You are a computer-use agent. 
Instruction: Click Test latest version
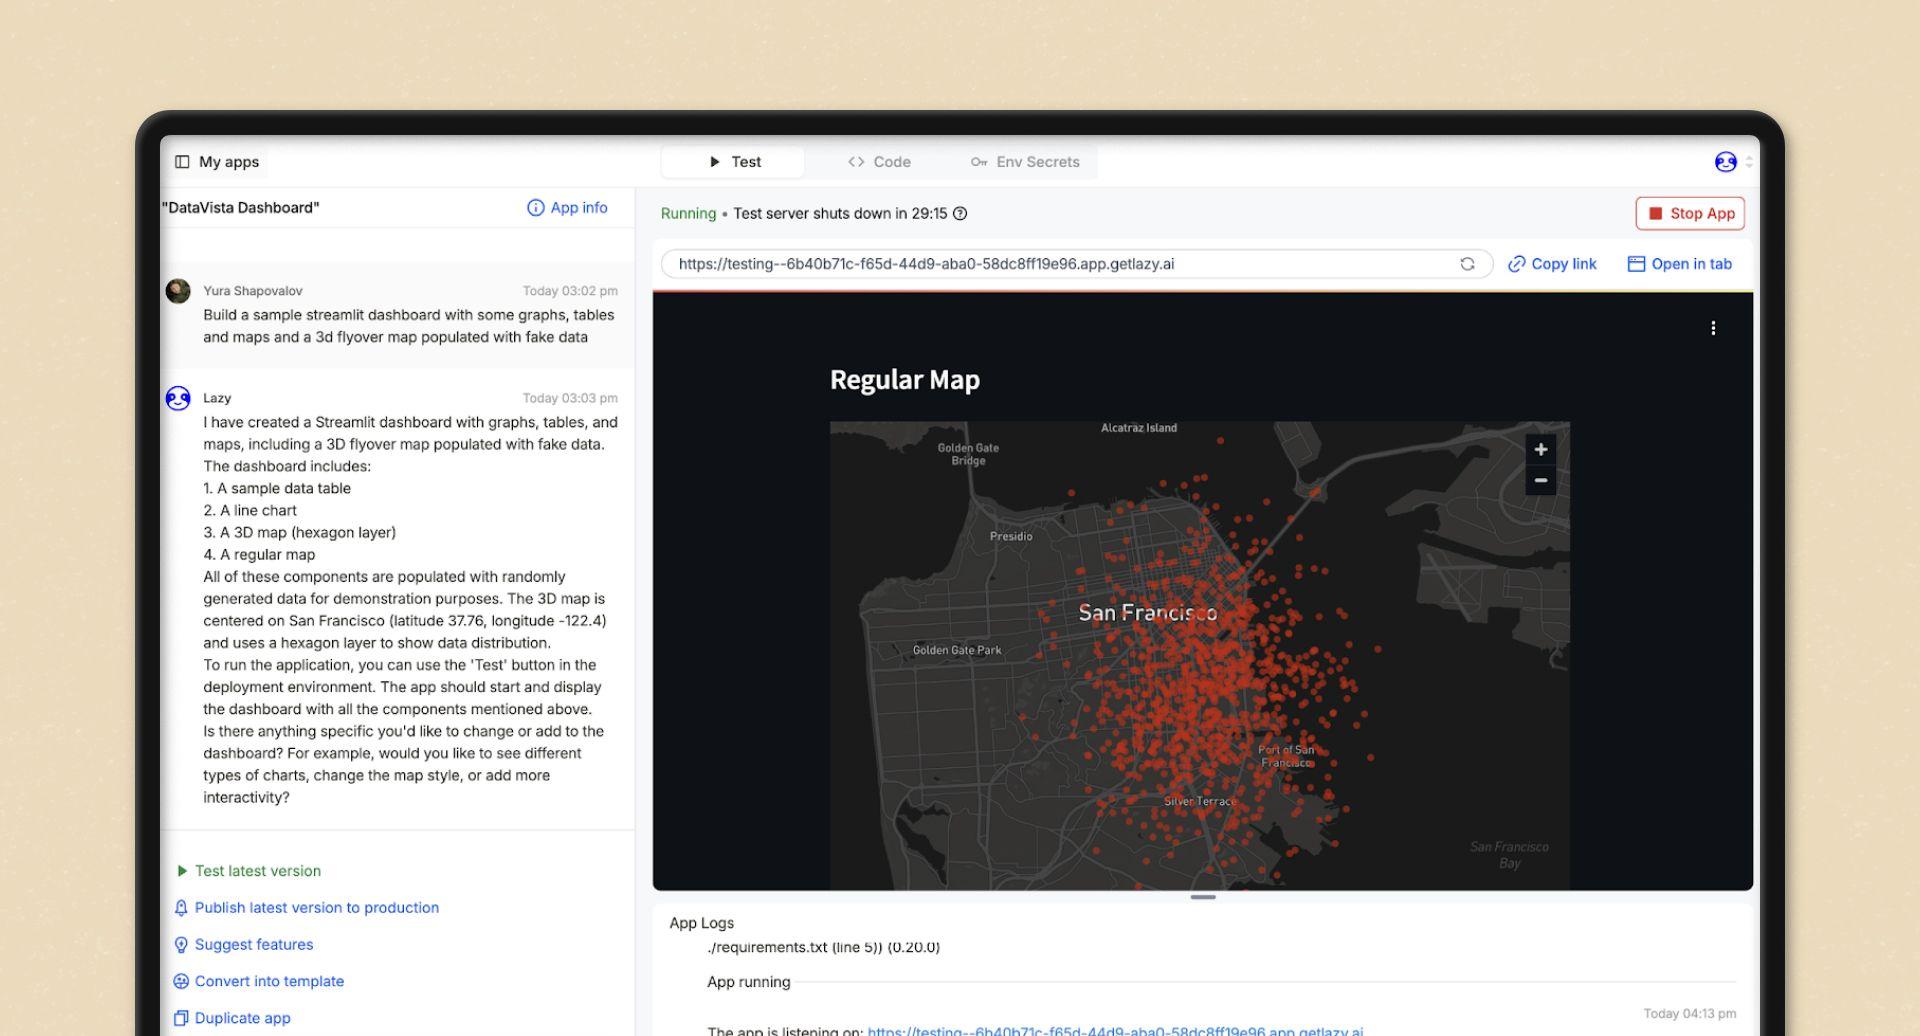pyautogui.click(x=257, y=871)
